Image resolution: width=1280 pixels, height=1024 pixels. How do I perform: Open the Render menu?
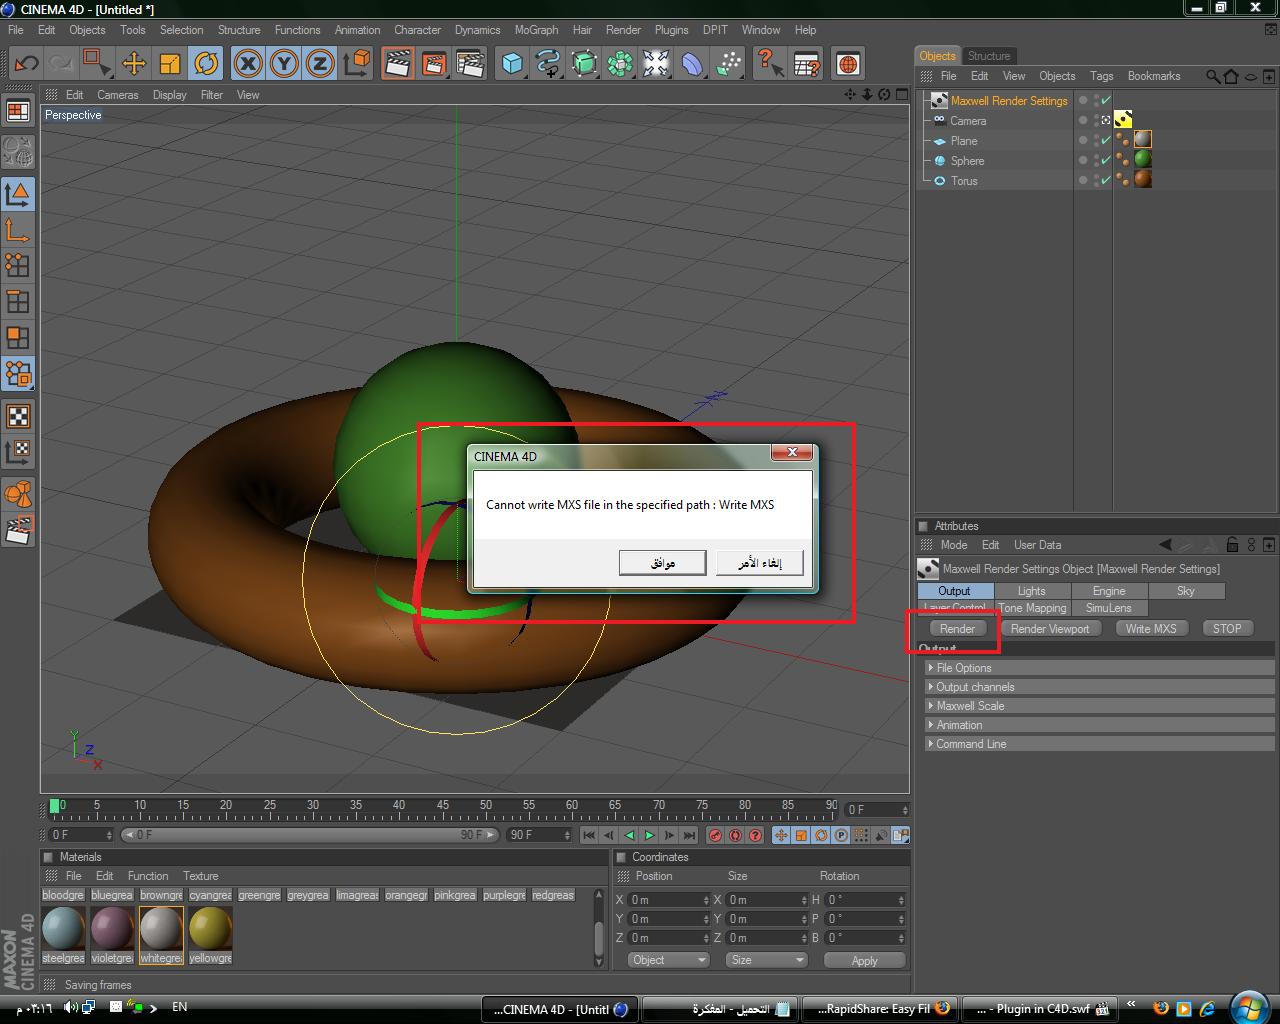(x=623, y=30)
